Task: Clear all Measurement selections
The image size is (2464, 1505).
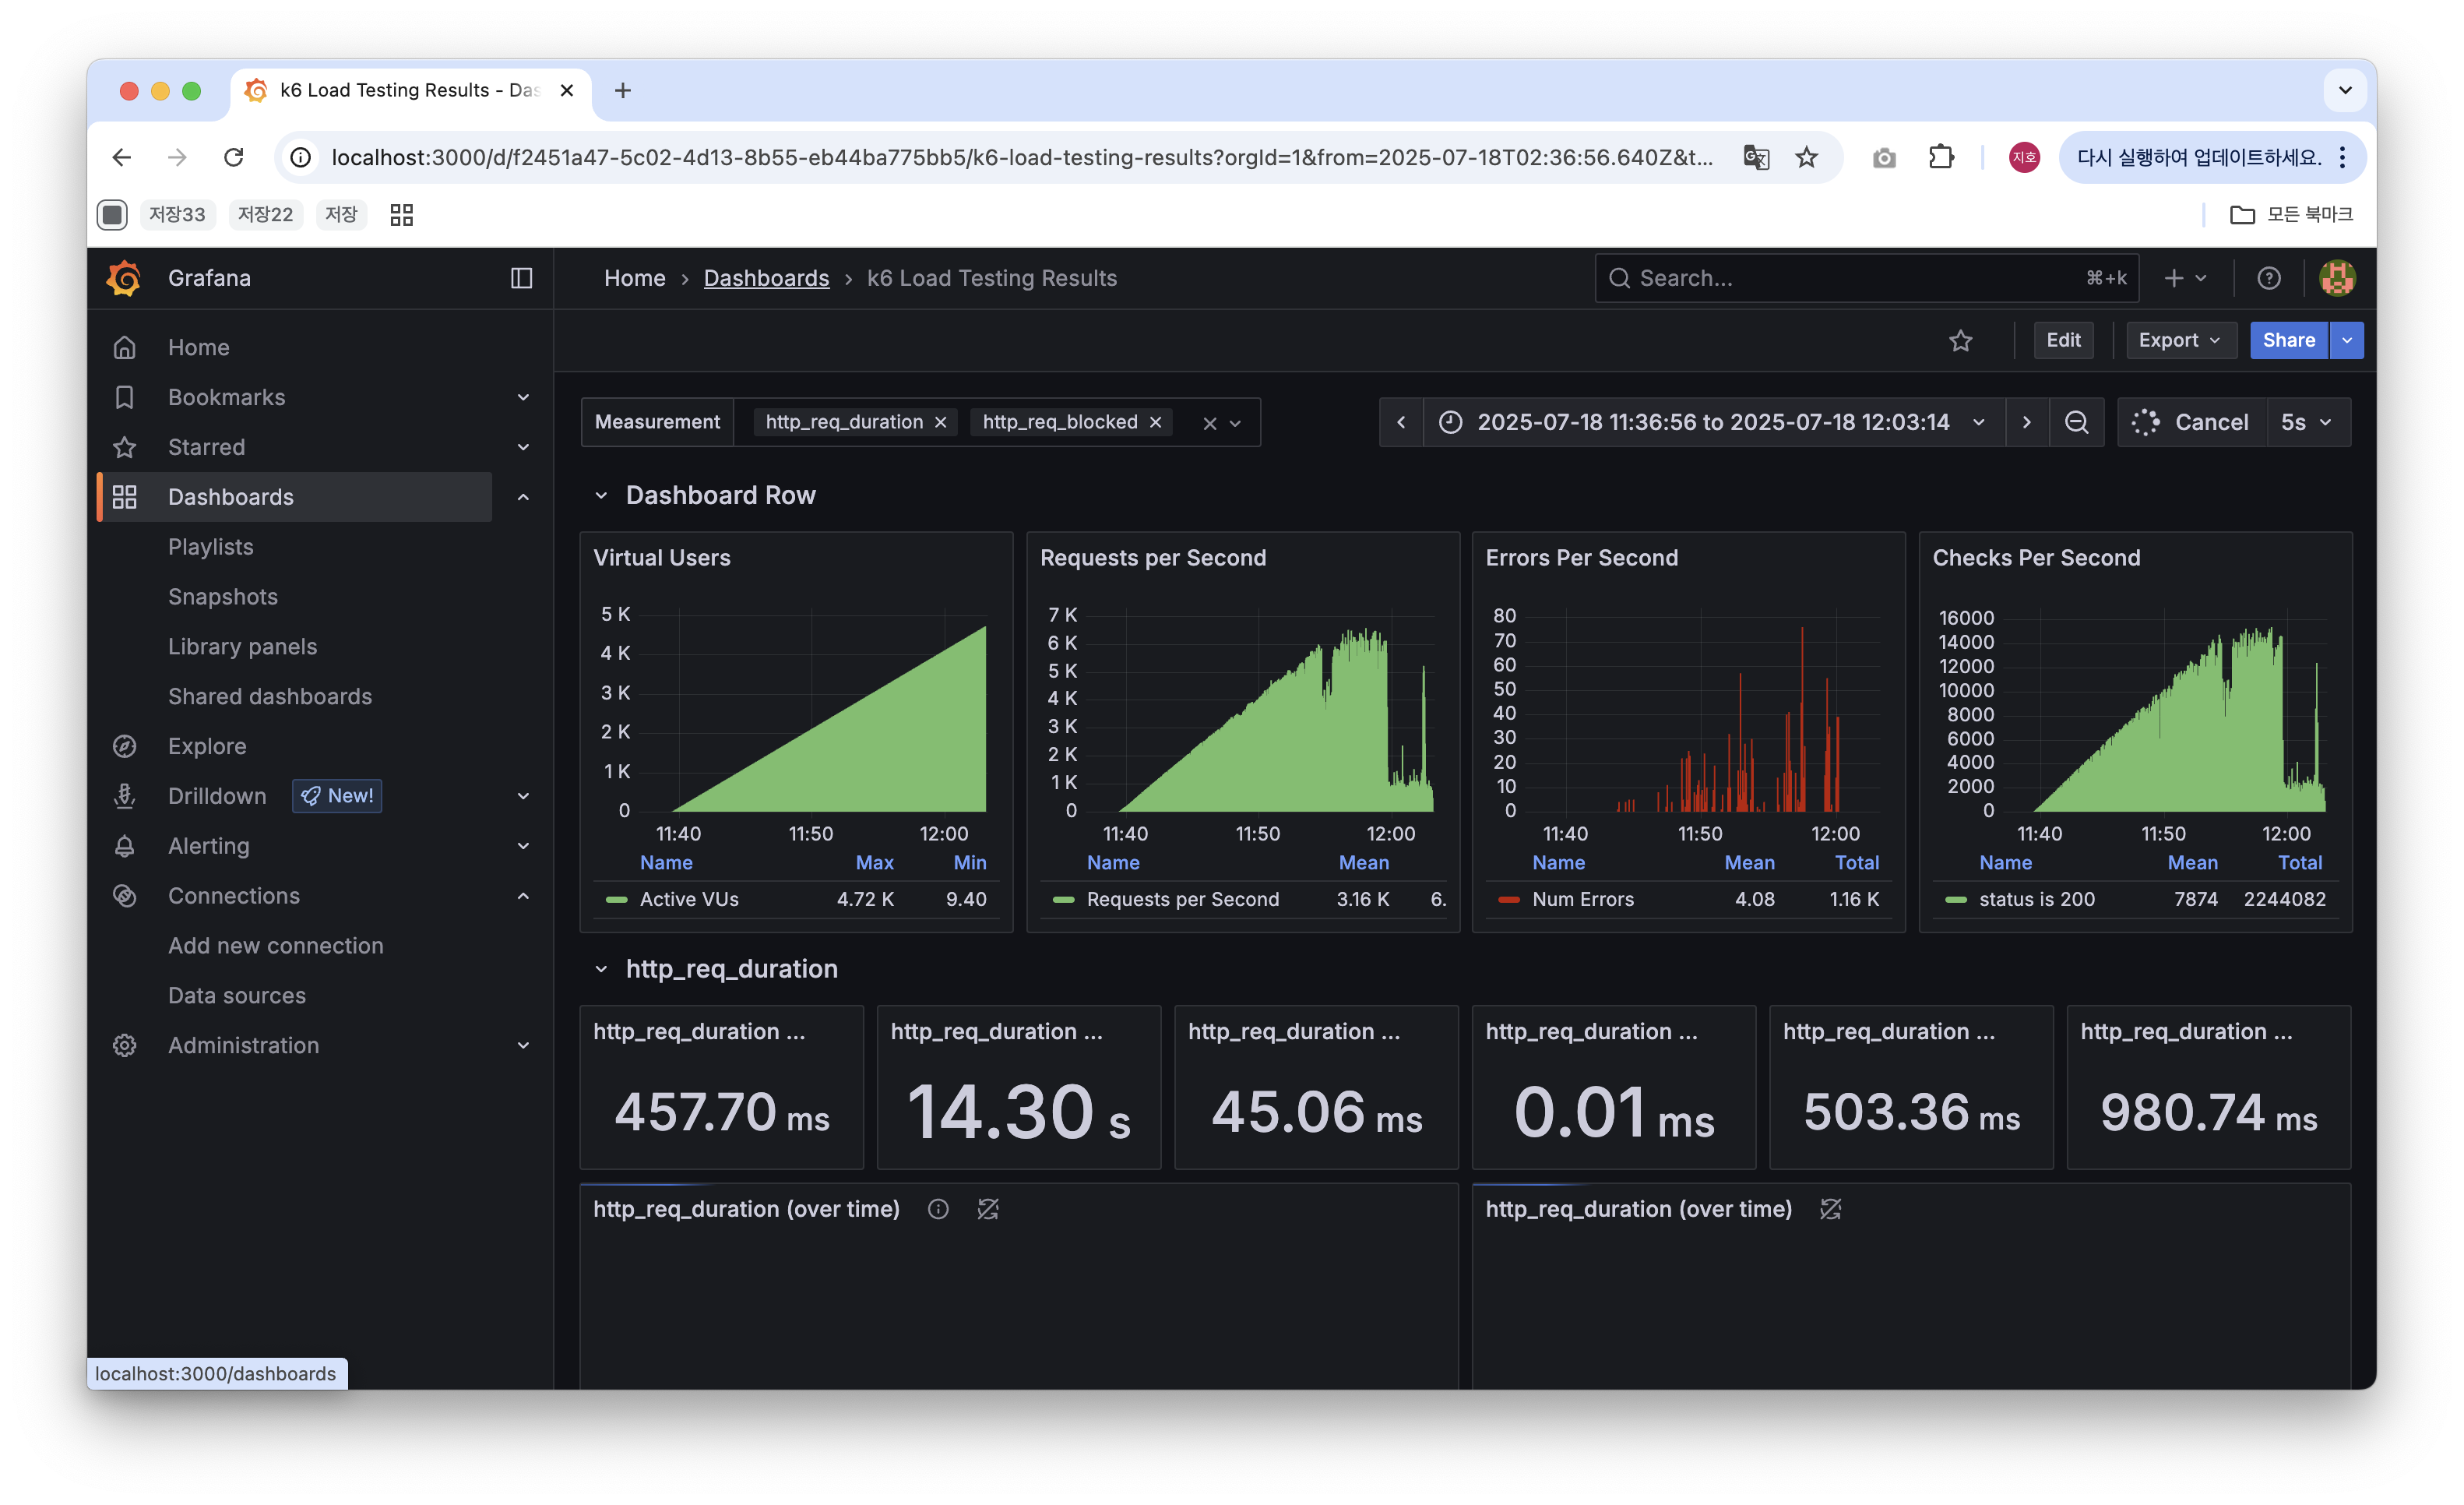Action: tap(1209, 423)
